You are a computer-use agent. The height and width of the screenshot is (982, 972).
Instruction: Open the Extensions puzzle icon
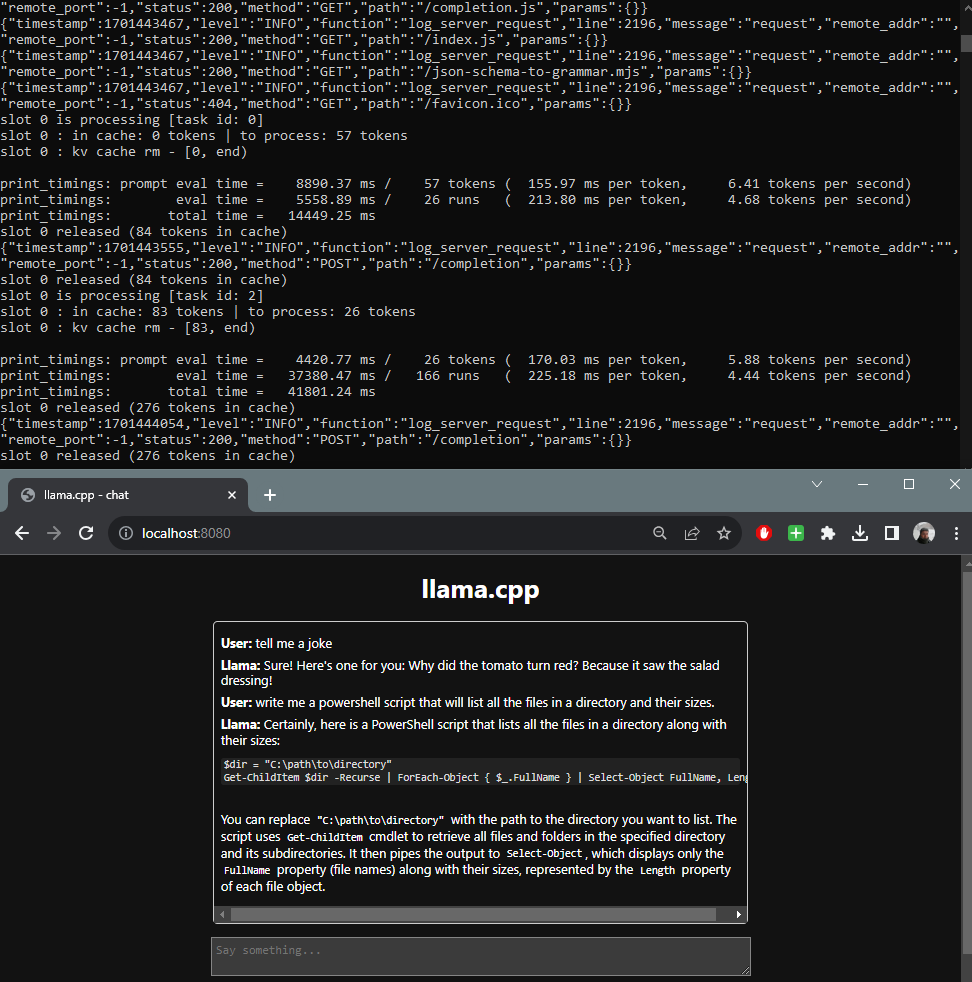[828, 533]
